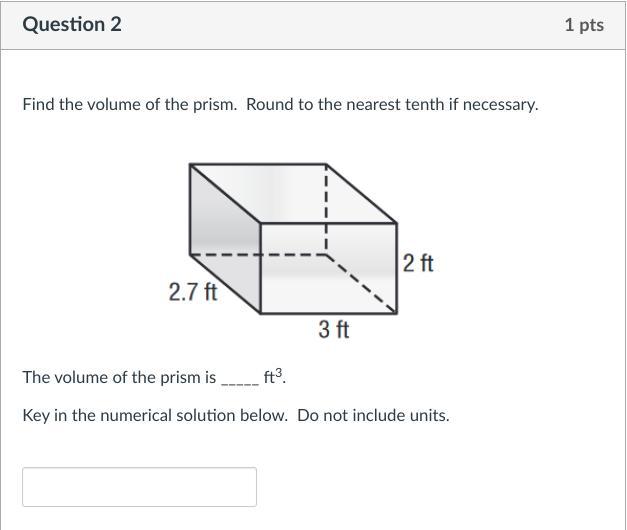Click the 3 ft dimension label
627x530 pixels.
334,329
